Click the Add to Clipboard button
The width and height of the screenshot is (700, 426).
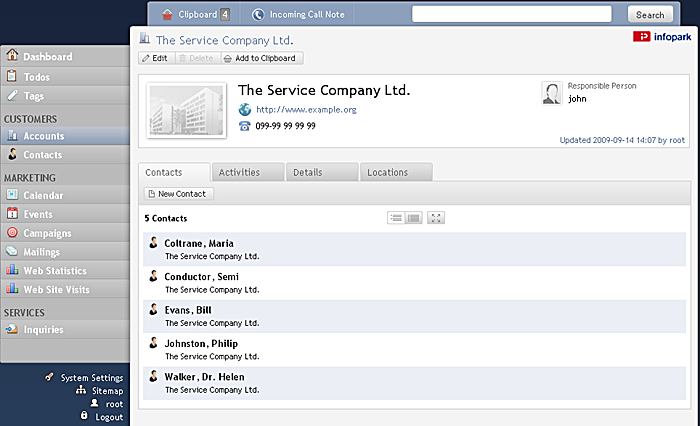[x=262, y=58]
